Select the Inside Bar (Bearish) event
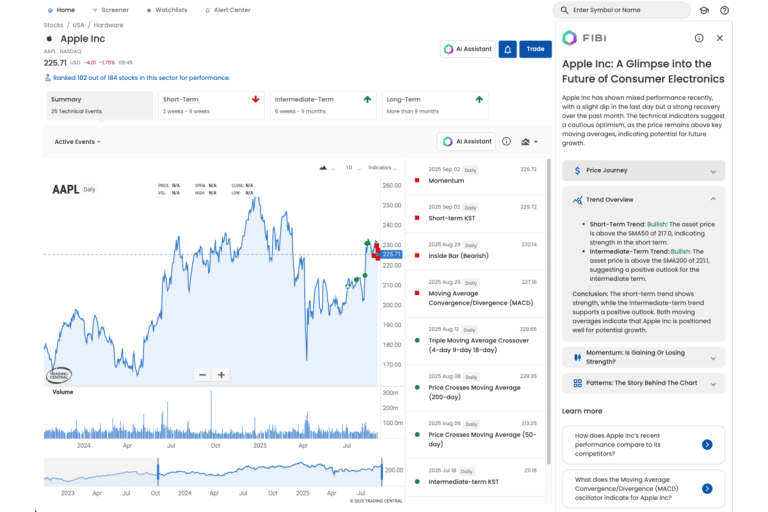This screenshot has width=768, height=512. [475, 251]
